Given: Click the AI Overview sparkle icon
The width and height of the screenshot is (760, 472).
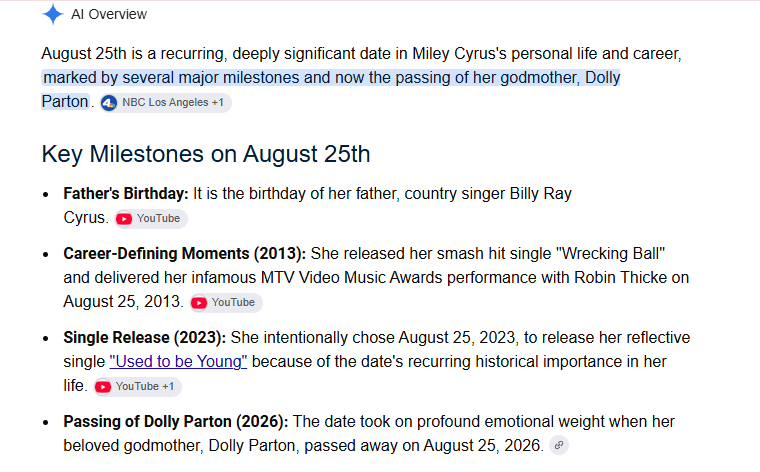Looking at the screenshot, I should click(53, 14).
